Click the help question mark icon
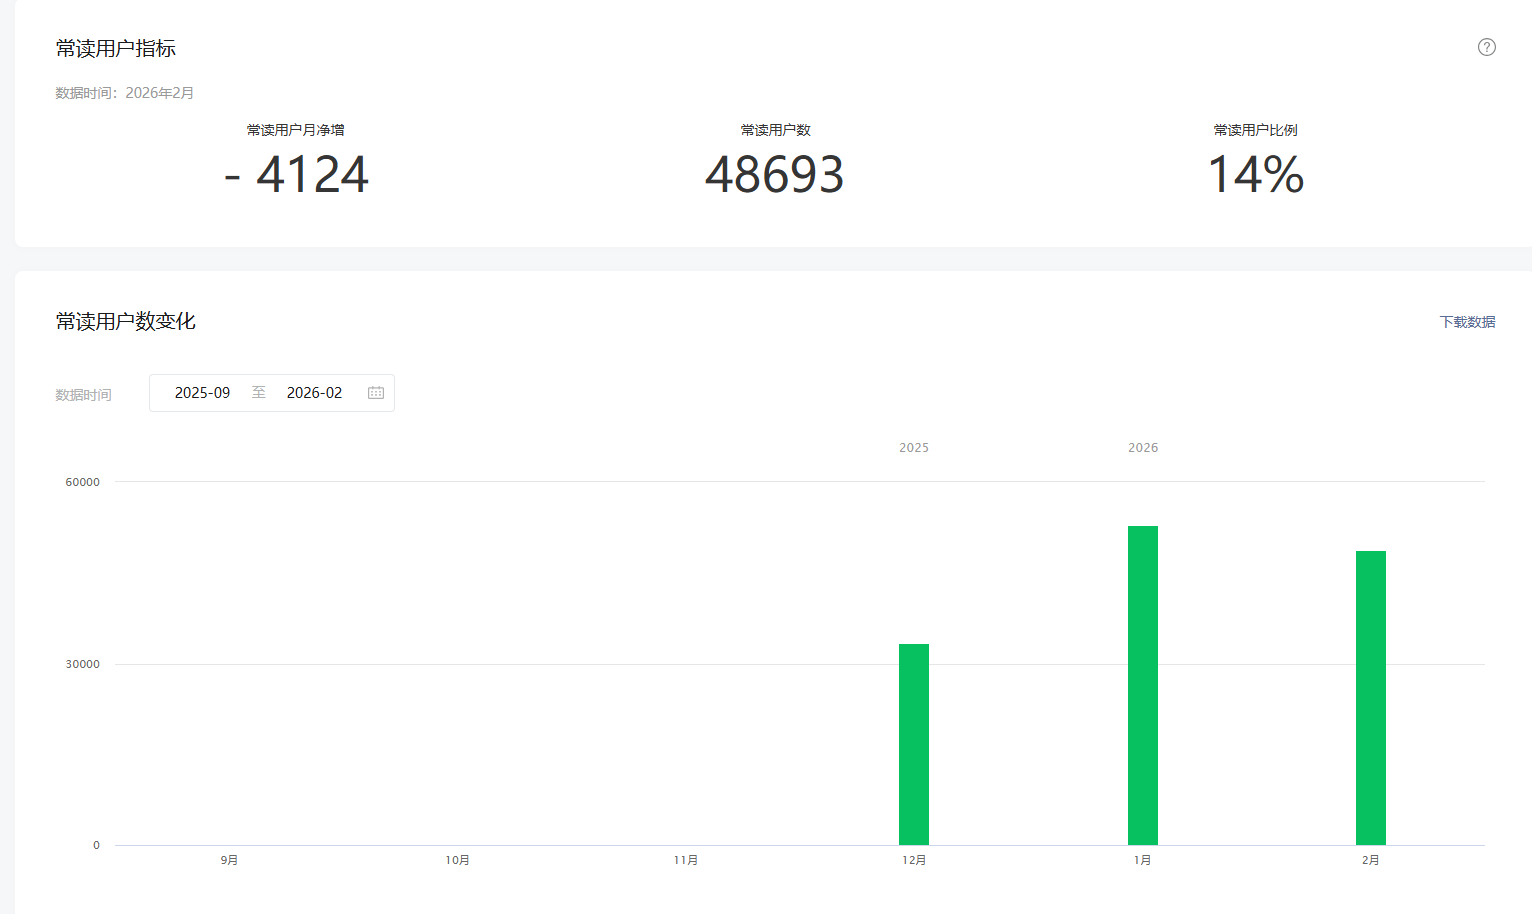The height and width of the screenshot is (914, 1532). coord(1486,47)
